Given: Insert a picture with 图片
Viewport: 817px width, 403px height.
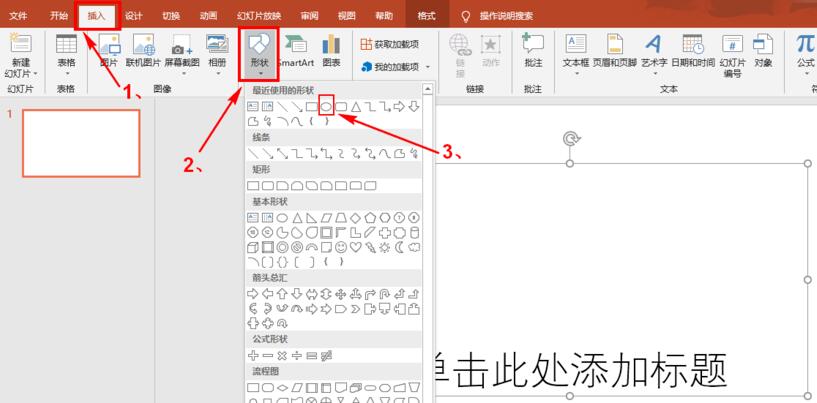Looking at the screenshot, I should 109,51.
